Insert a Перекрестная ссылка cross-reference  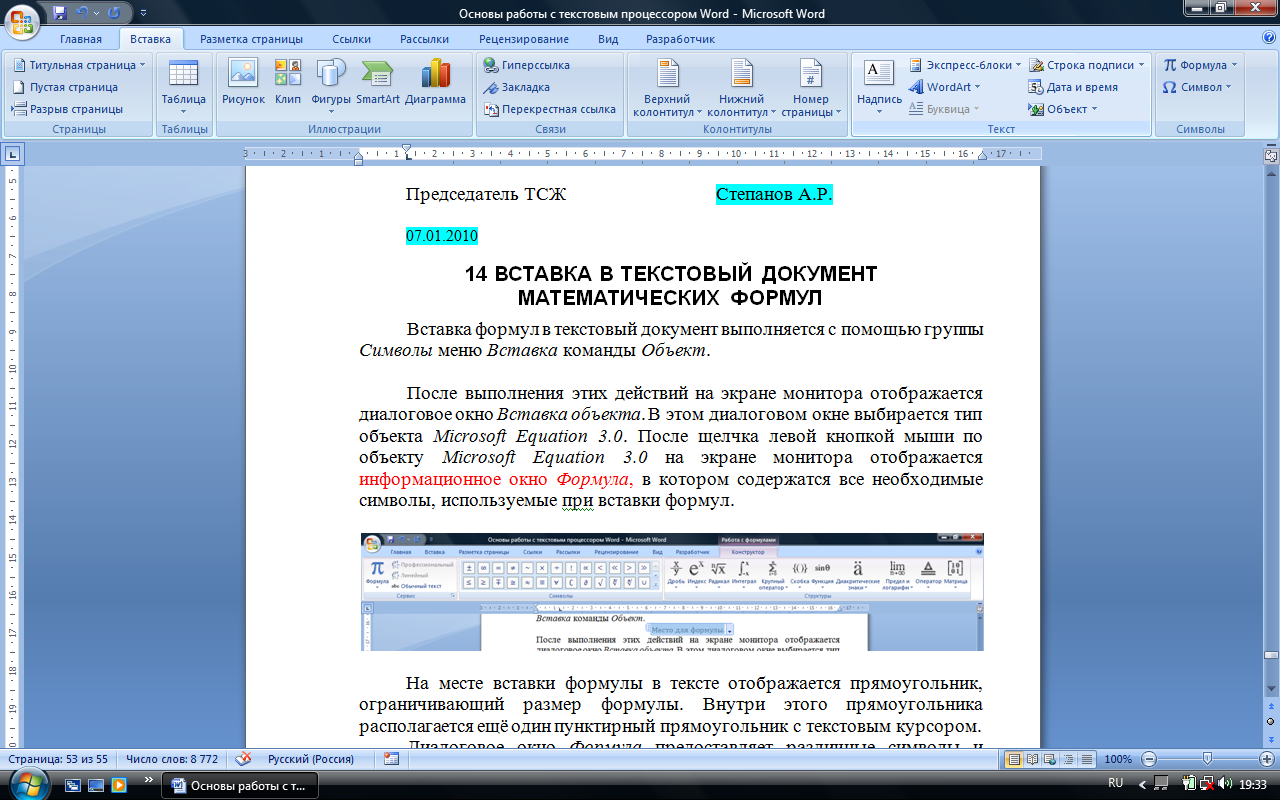[x=549, y=109]
